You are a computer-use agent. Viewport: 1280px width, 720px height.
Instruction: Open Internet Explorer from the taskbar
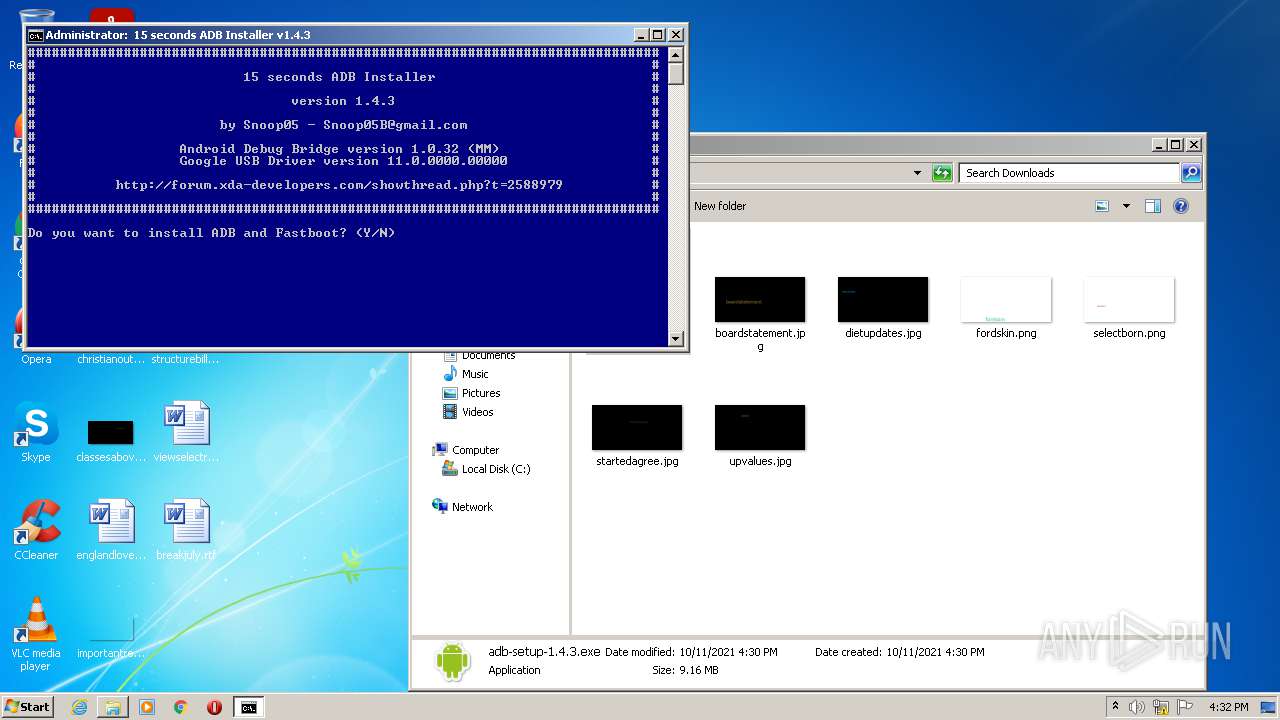(79, 707)
